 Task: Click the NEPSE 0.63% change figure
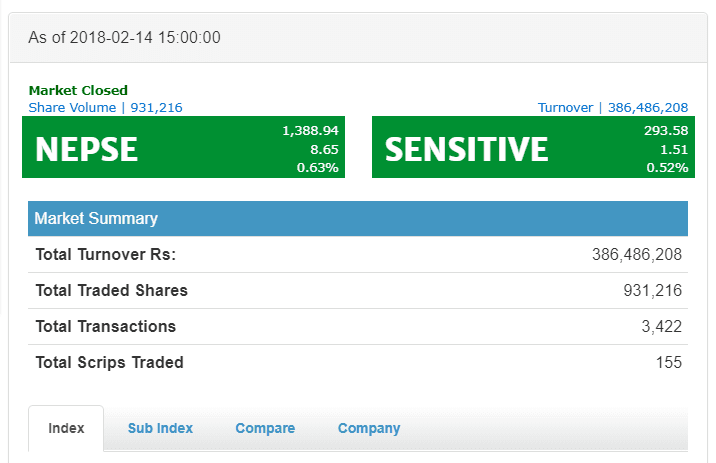coord(317,167)
